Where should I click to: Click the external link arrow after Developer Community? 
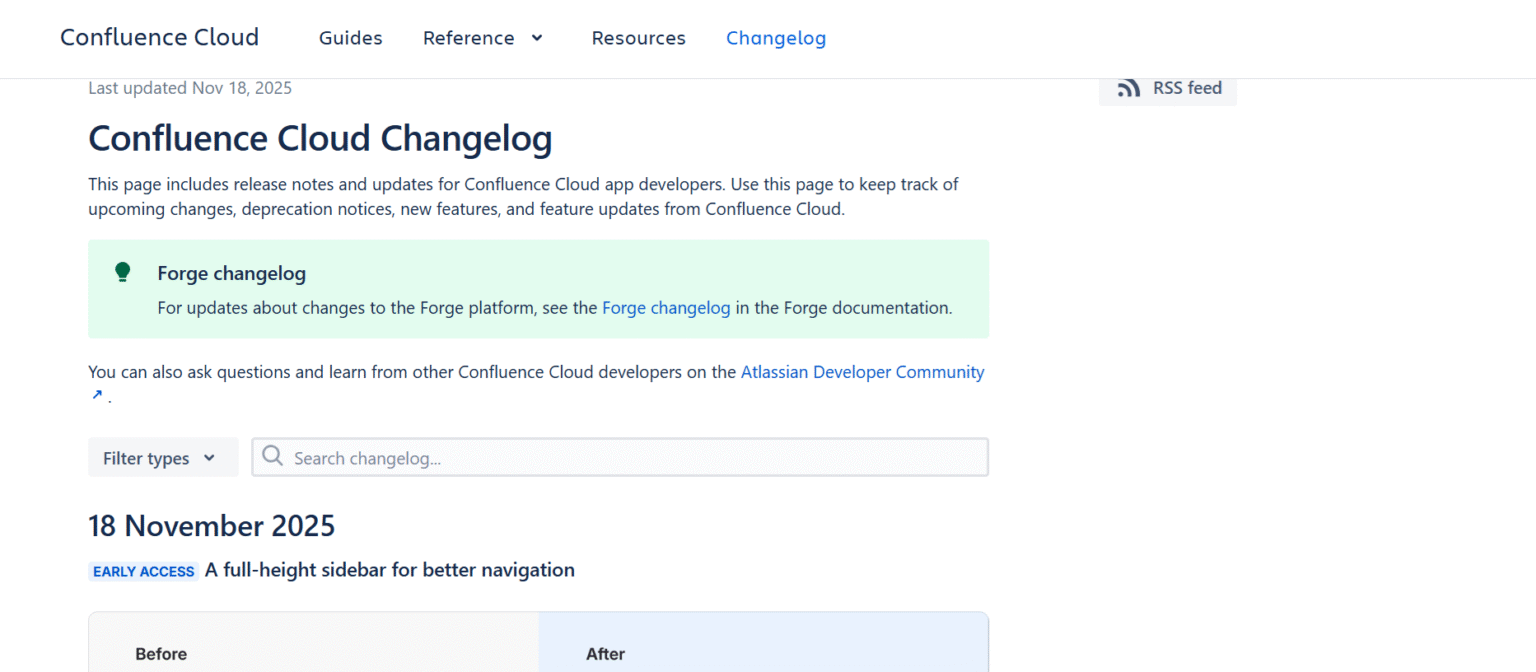pyautogui.click(x=97, y=394)
